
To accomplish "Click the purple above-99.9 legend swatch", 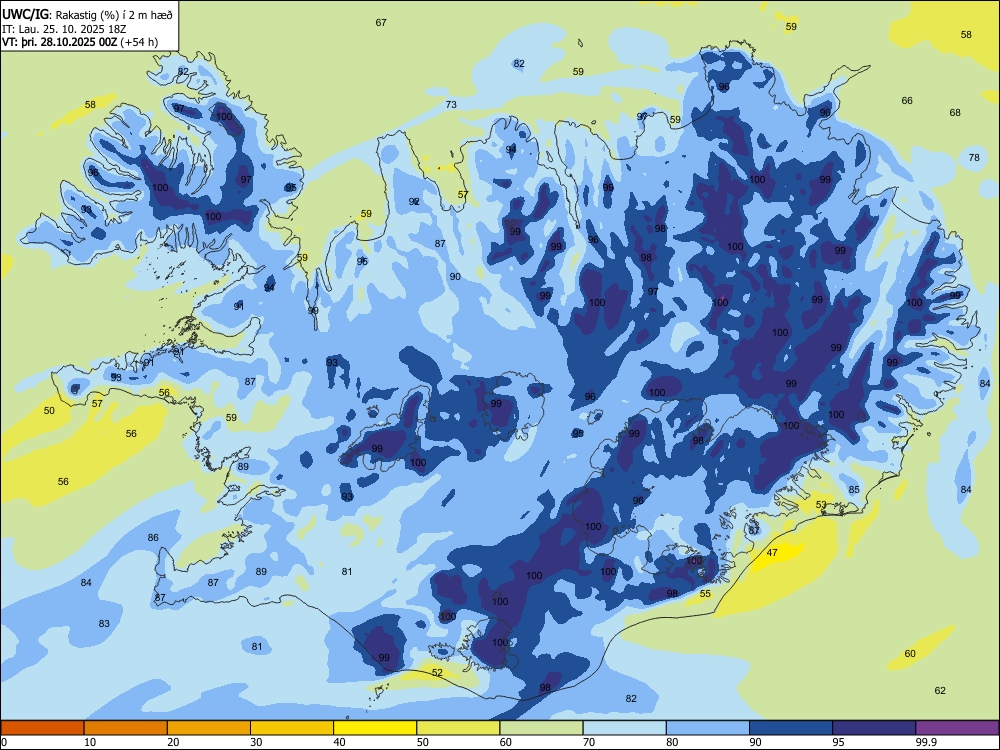I will [957, 728].
